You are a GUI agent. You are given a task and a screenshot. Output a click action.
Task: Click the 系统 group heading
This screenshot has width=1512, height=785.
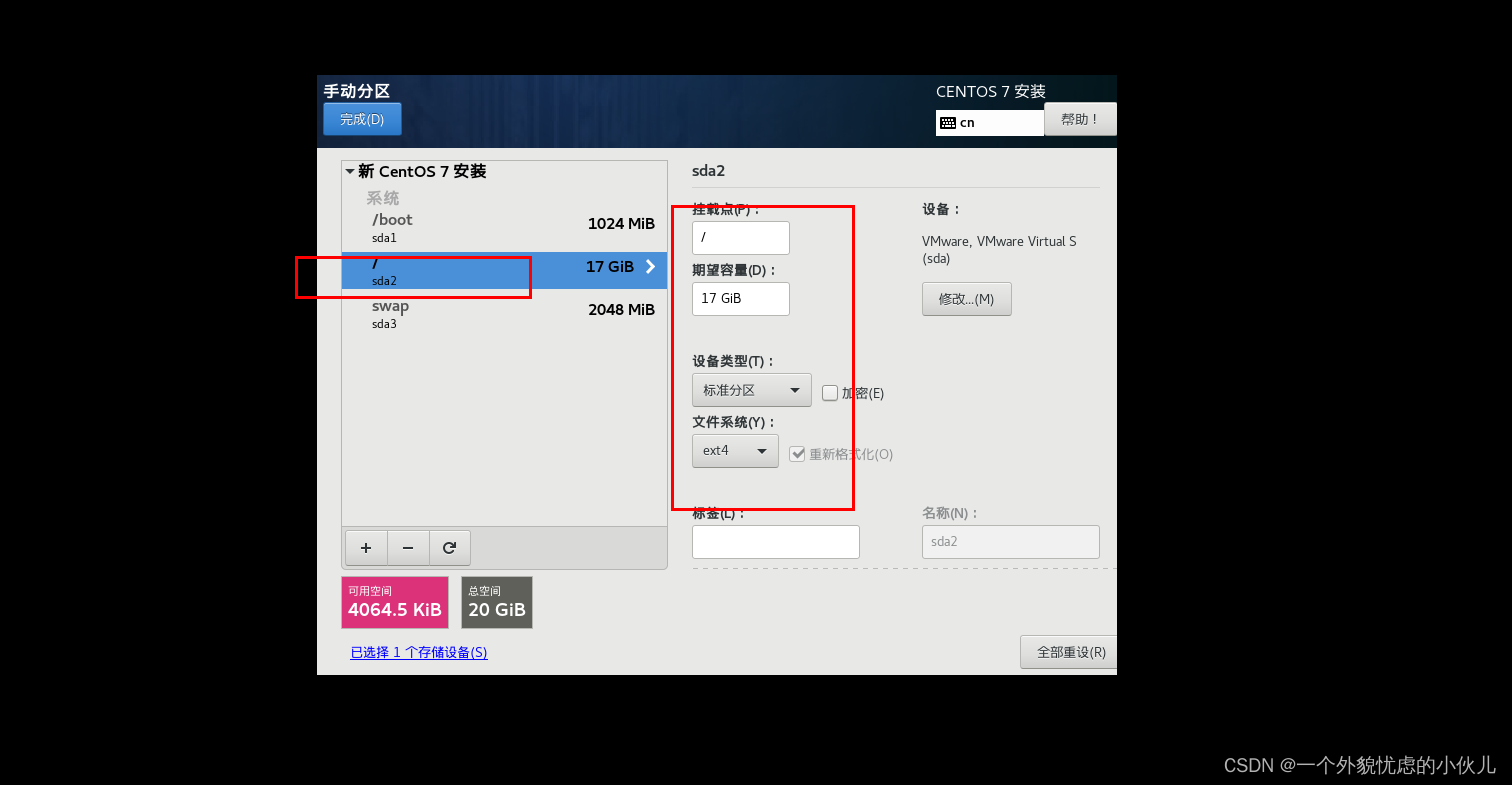tap(383, 198)
